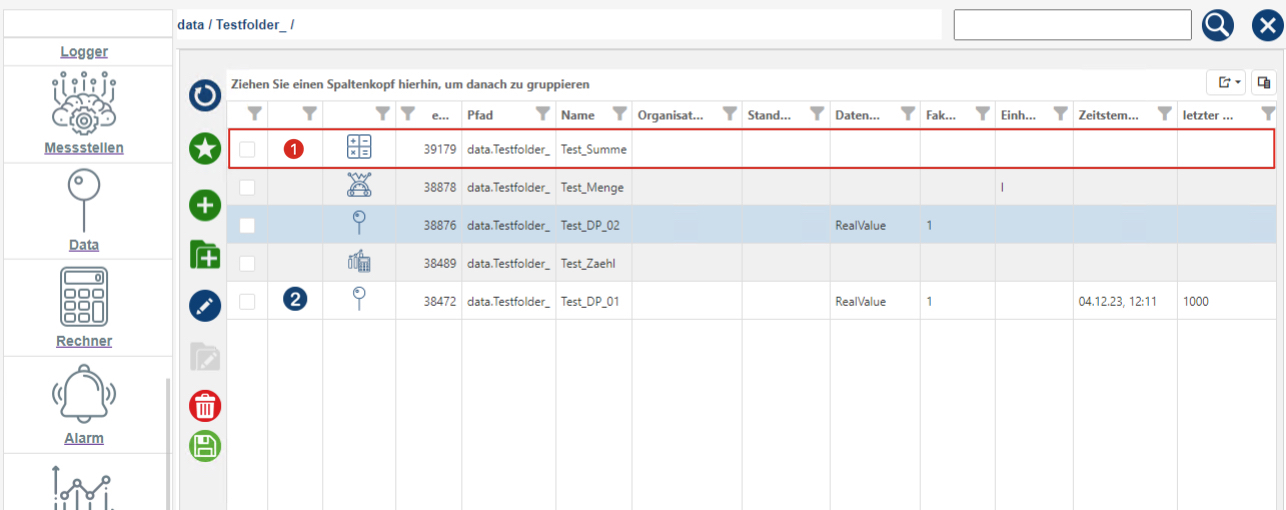Click the green add folder icon

(205, 255)
